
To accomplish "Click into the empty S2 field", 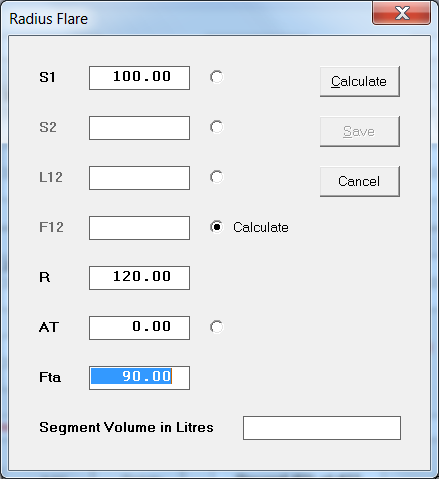I will [139, 128].
